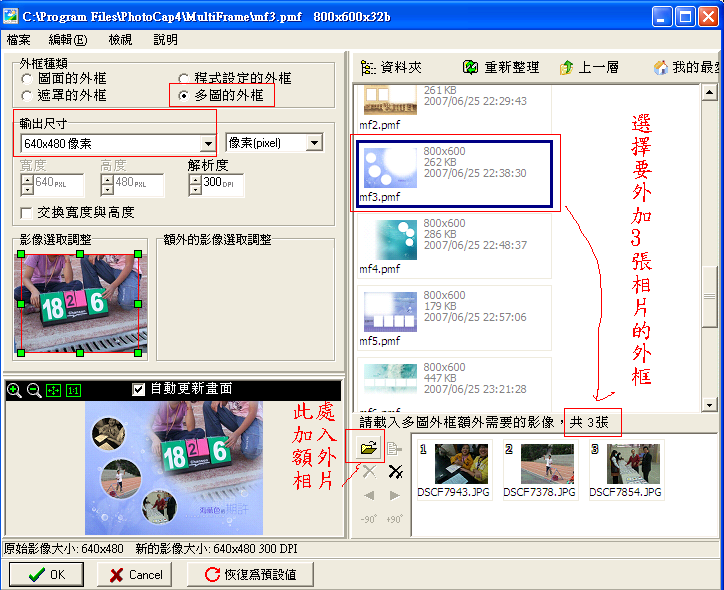Click the 1:1 actual size icon

click(73, 389)
